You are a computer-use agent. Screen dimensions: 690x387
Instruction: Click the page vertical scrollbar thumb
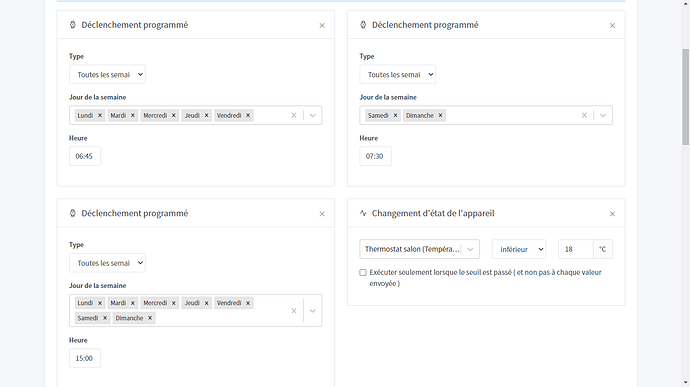pyautogui.click(x=686, y=97)
